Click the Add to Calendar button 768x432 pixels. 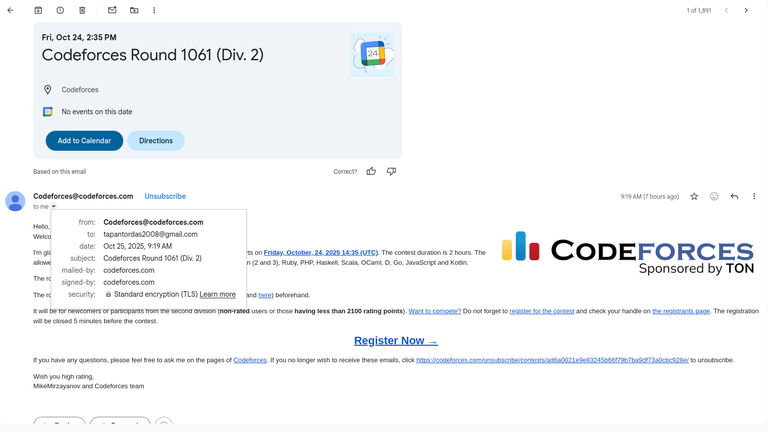pyautogui.click(x=84, y=141)
